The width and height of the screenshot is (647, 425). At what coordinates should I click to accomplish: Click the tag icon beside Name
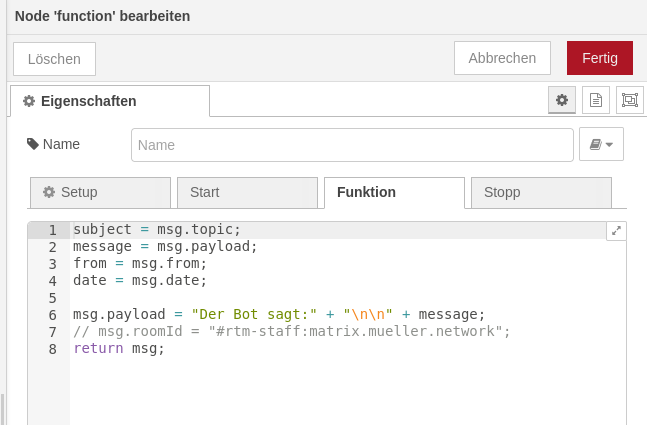pos(32,144)
